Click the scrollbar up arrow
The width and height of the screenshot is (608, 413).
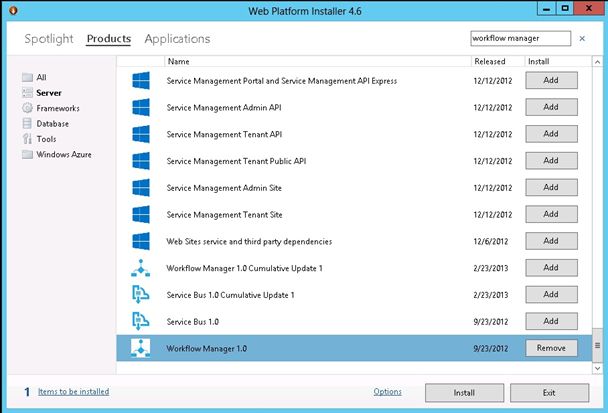[x=598, y=62]
